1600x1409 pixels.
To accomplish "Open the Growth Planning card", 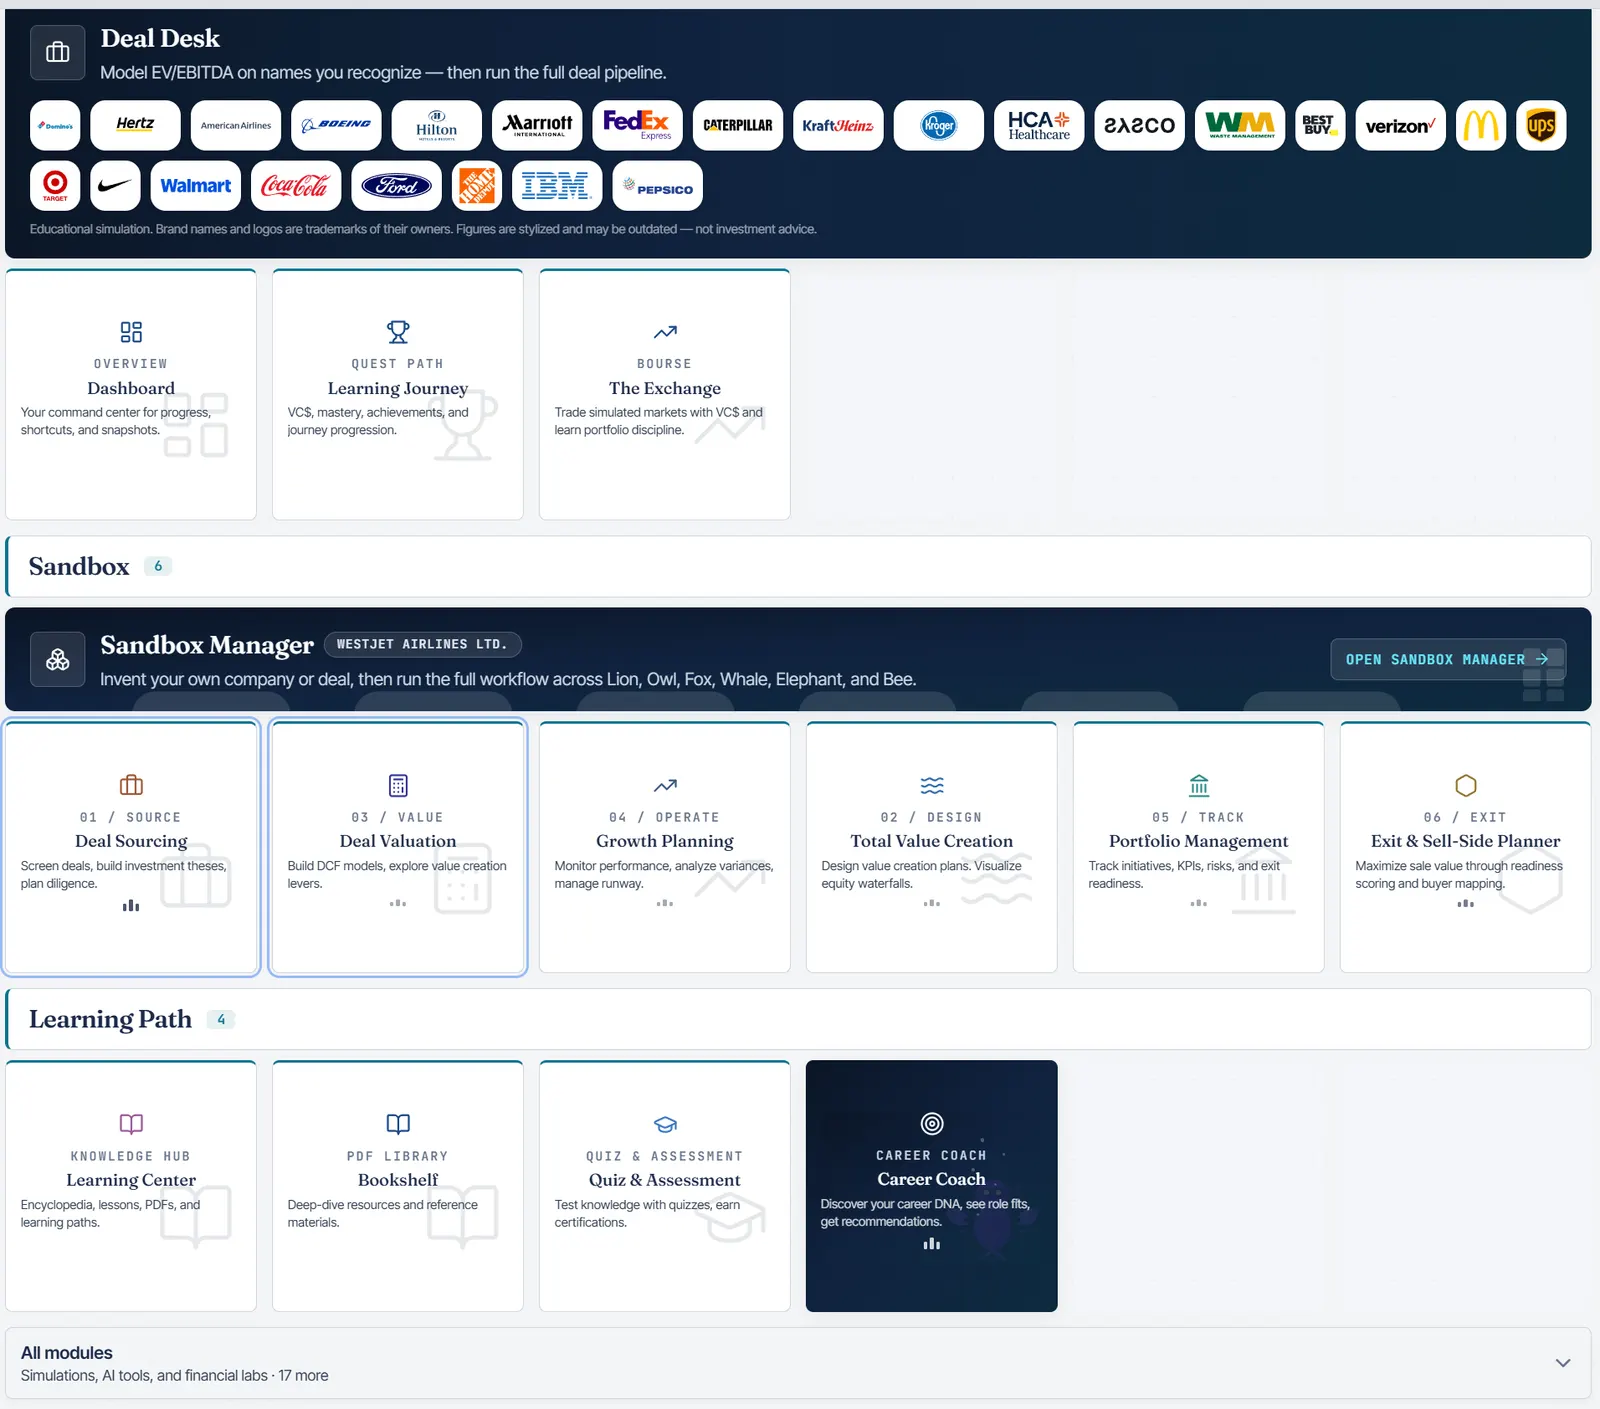I will (x=665, y=847).
